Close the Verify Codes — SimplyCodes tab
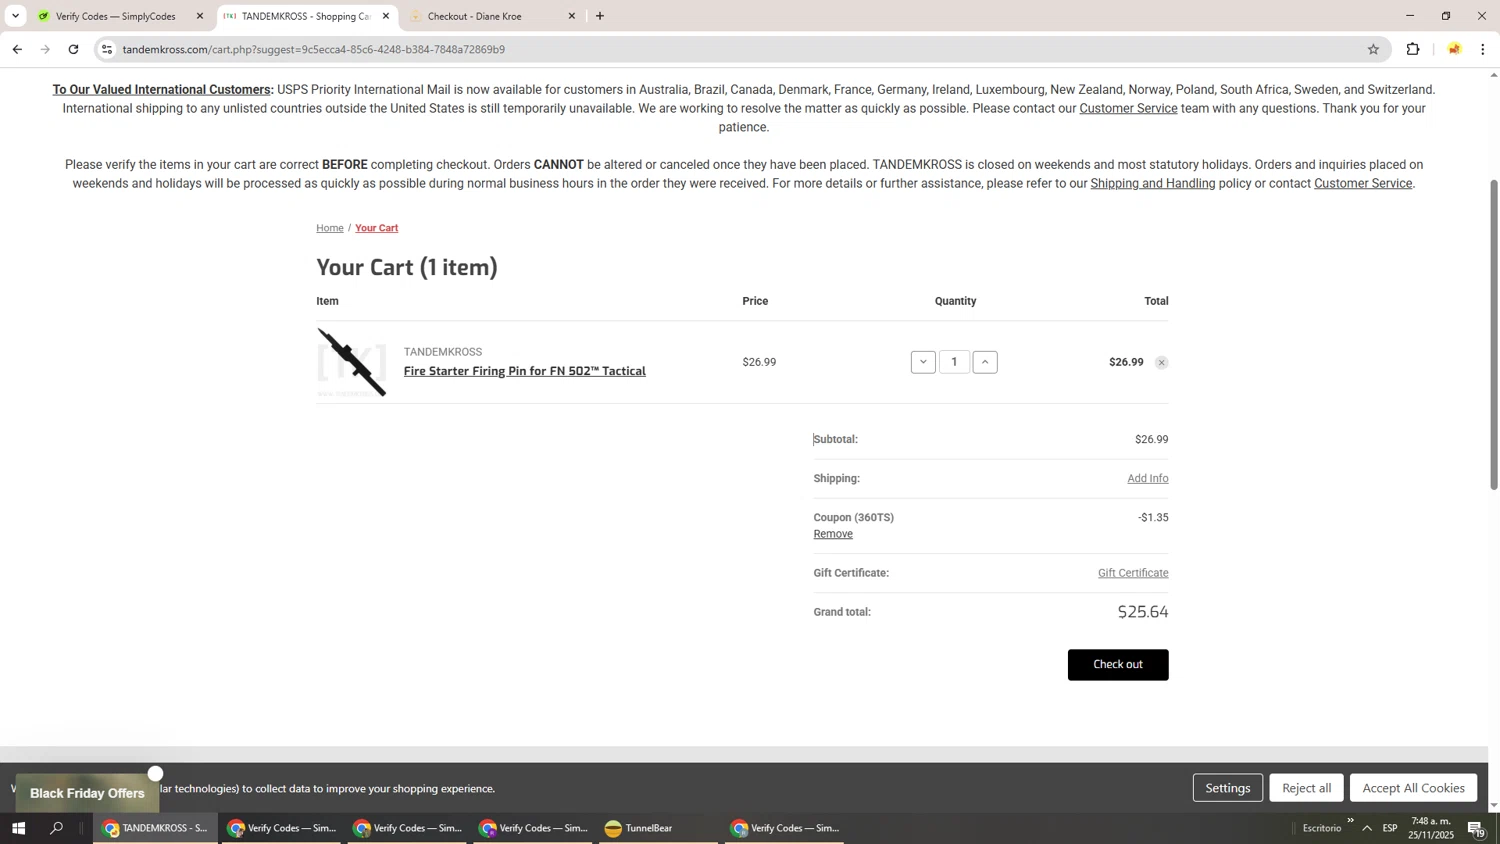Image resolution: width=1500 pixels, height=844 pixels. [200, 16]
